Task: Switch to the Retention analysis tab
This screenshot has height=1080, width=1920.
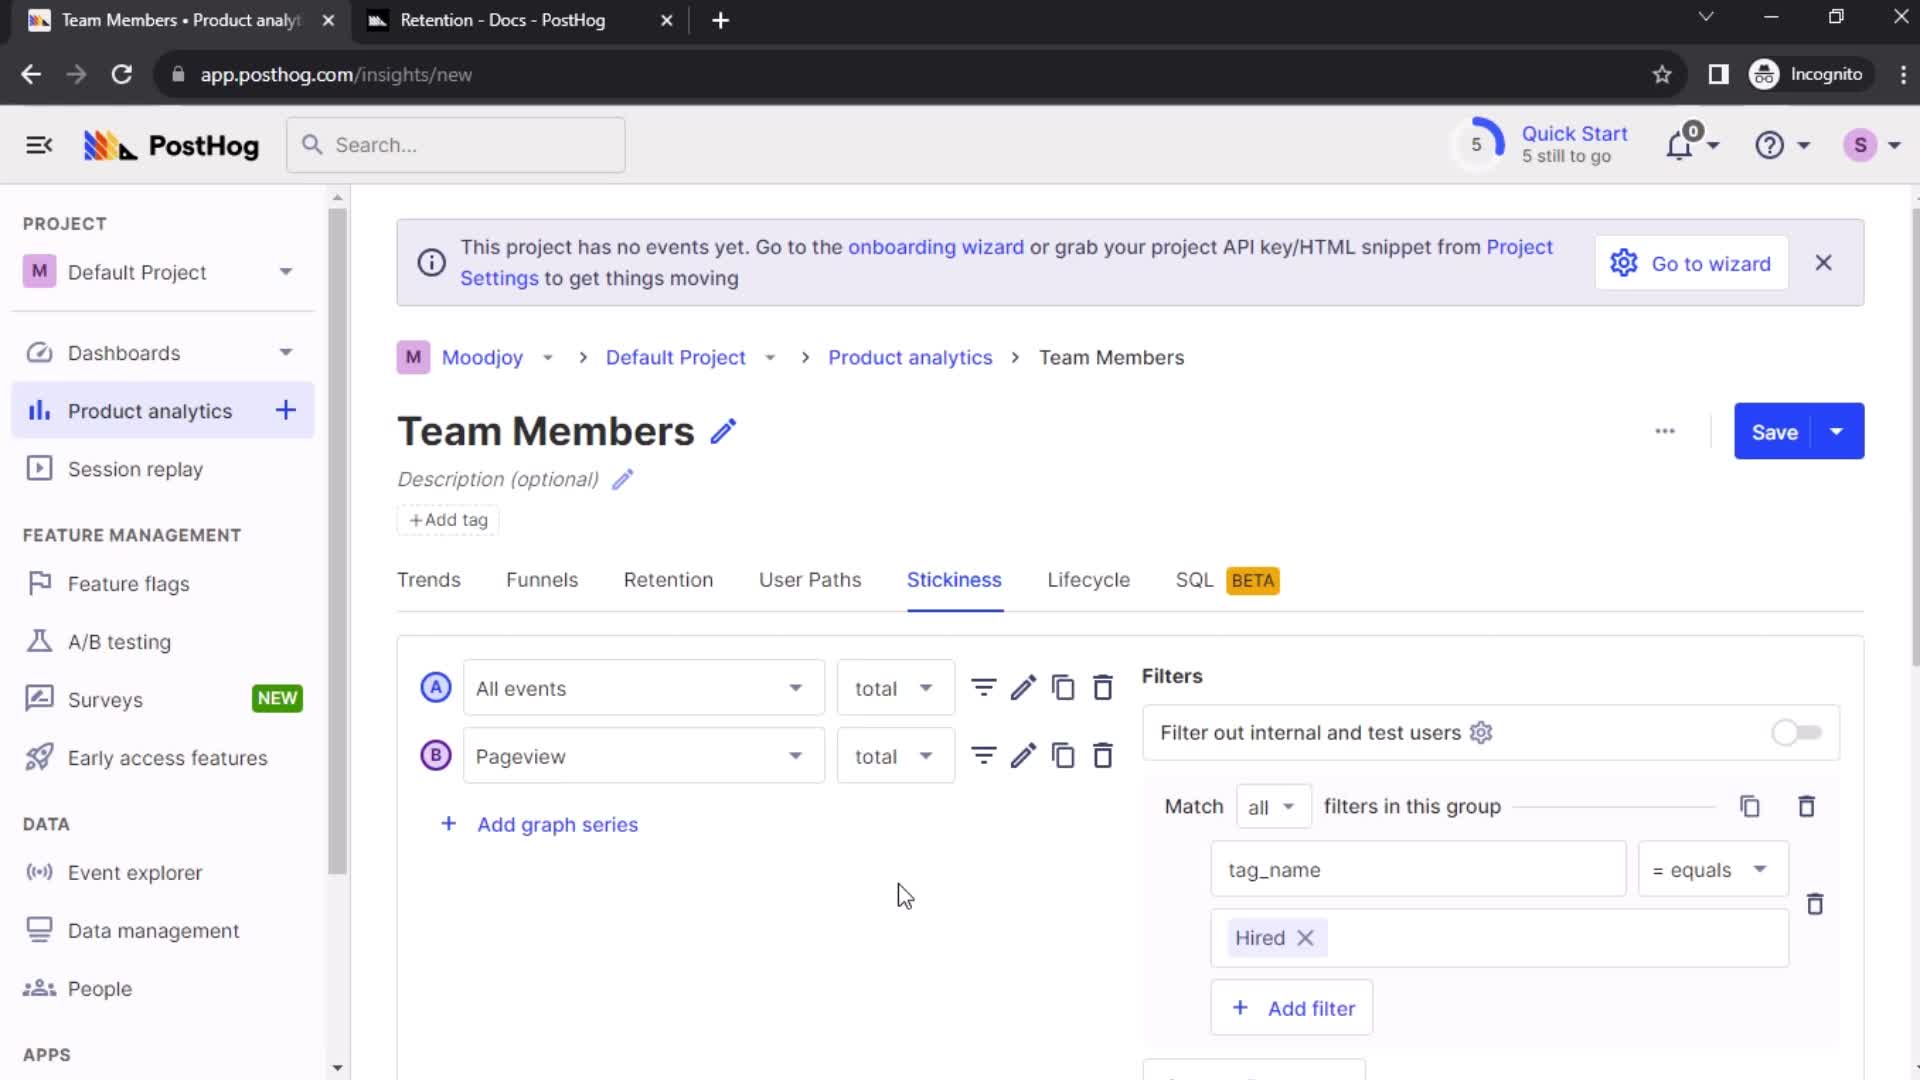Action: (x=667, y=579)
